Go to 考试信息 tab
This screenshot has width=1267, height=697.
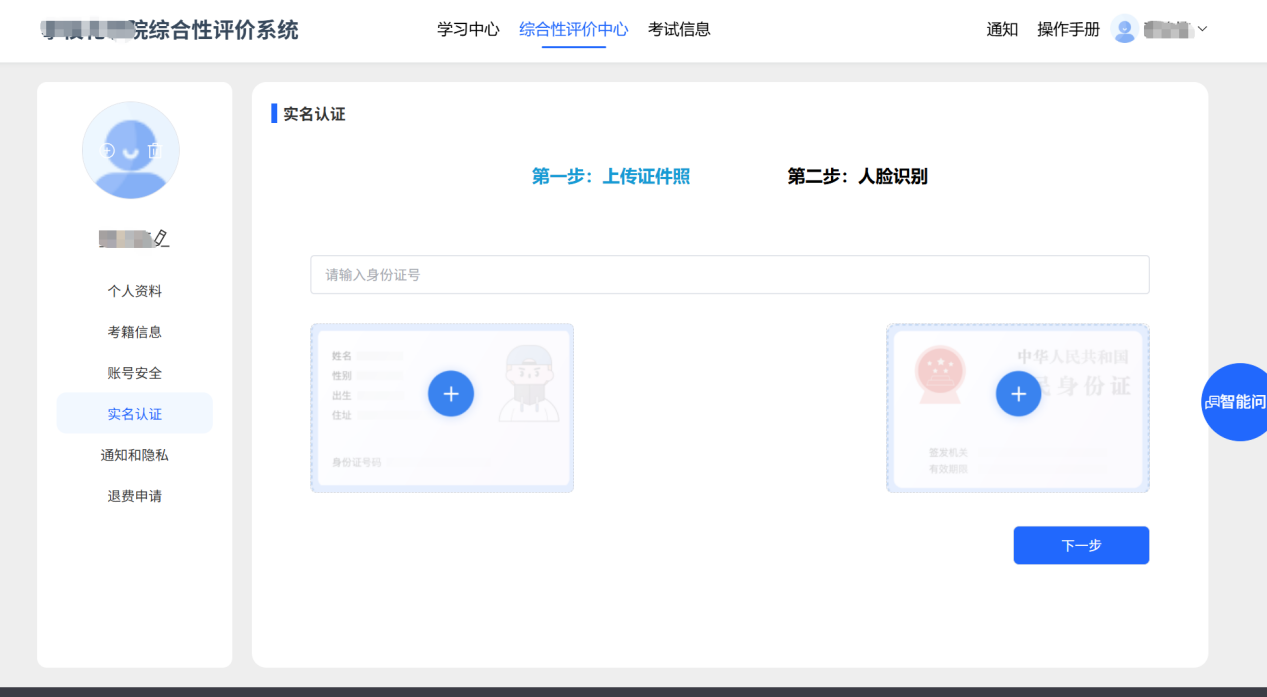click(679, 29)
